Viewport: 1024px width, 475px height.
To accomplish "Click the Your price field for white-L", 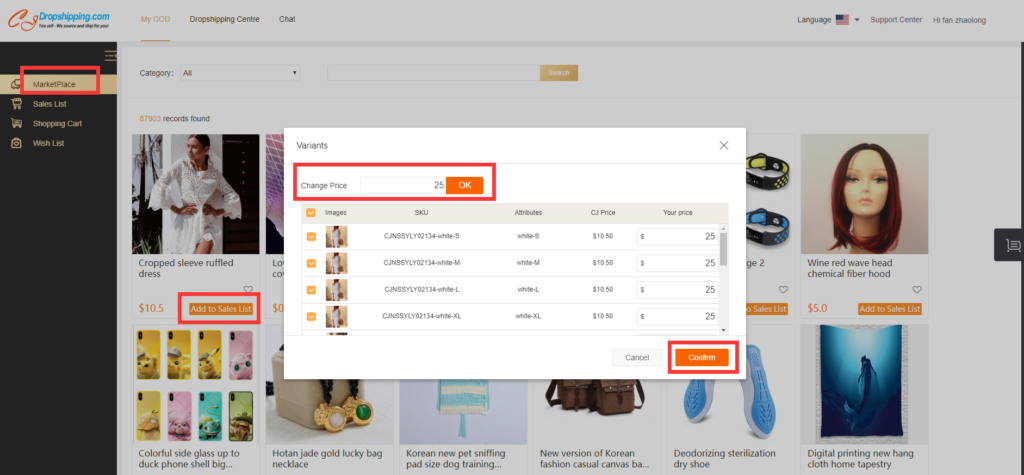I will 677,289.
